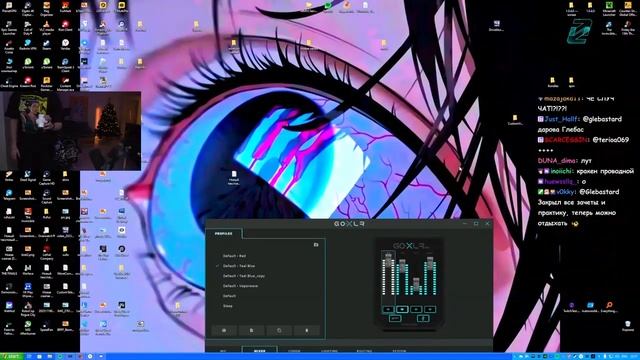Click the Start button on the taskbar
The image size is (640, 360).
[11, 356]
